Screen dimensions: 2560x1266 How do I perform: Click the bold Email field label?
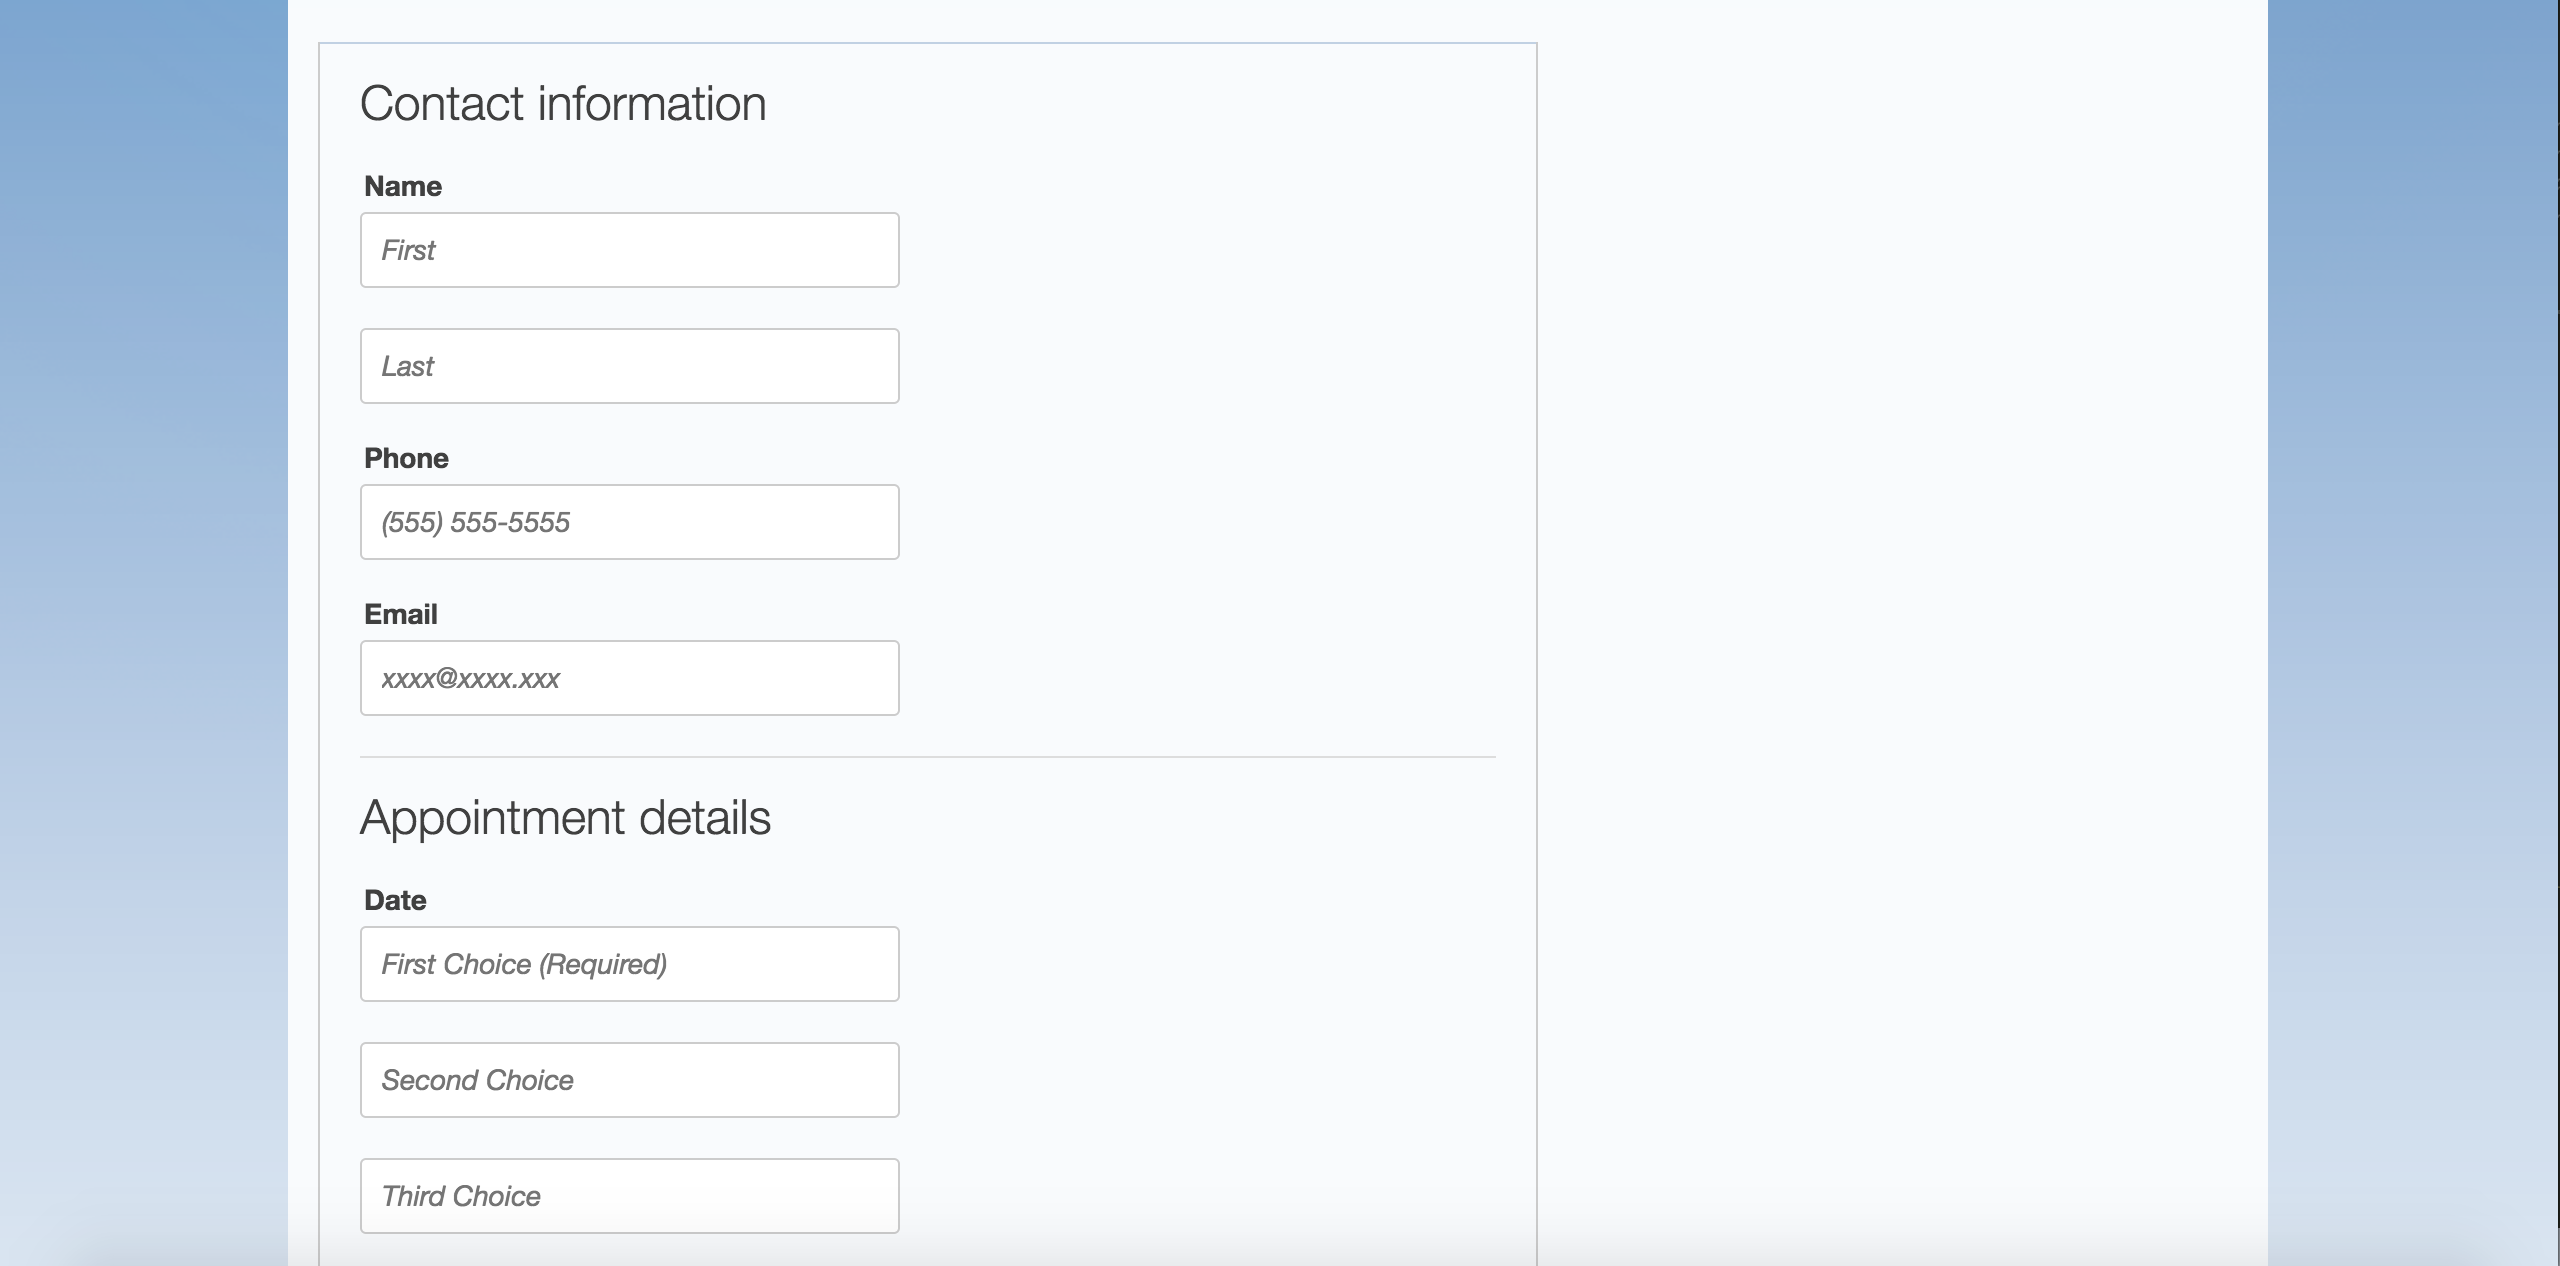401,614
